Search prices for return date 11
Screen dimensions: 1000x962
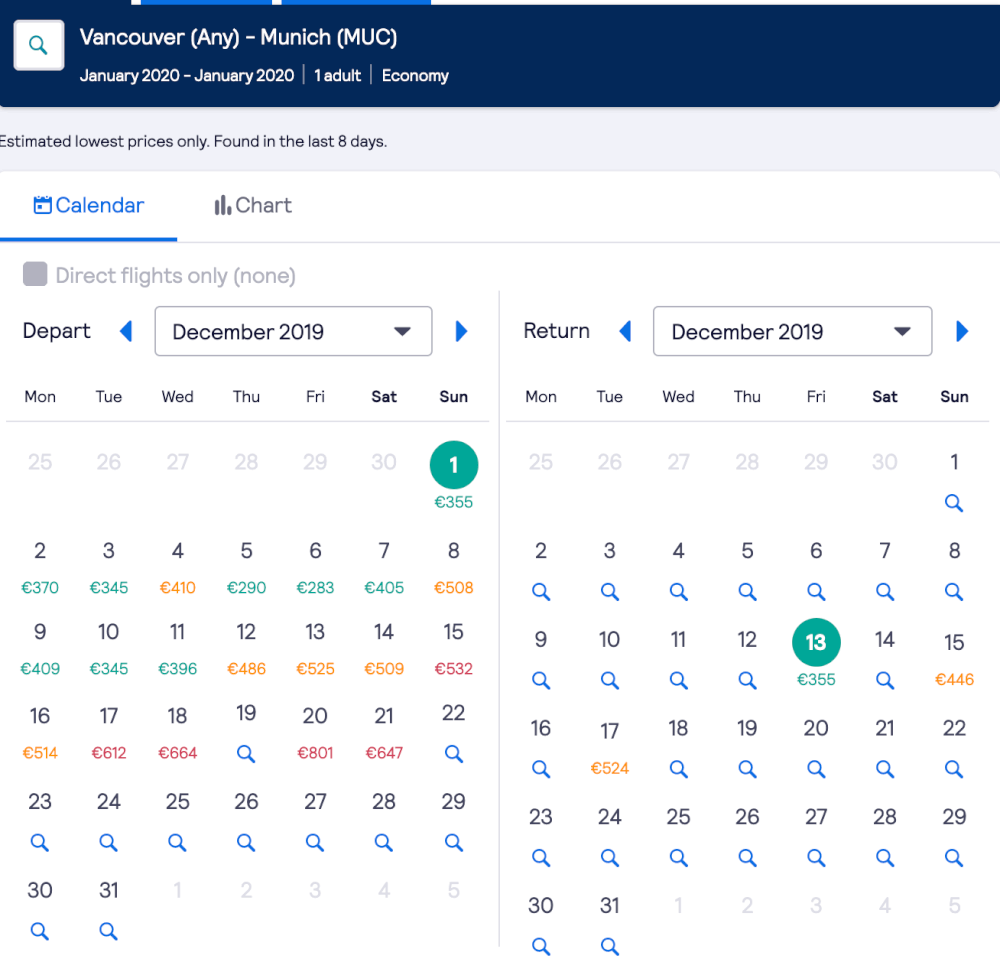pos(679,680)
